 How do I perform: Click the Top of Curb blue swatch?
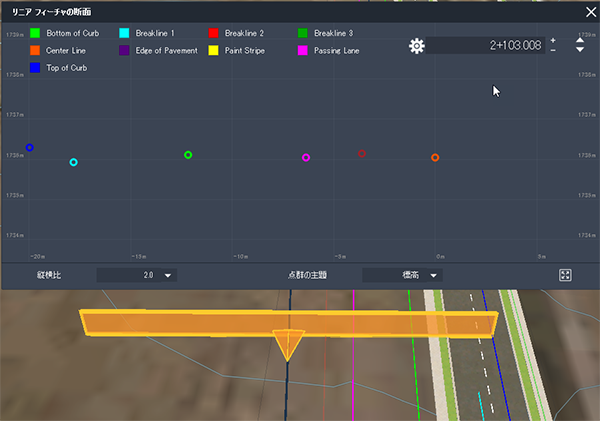[35, 68]
